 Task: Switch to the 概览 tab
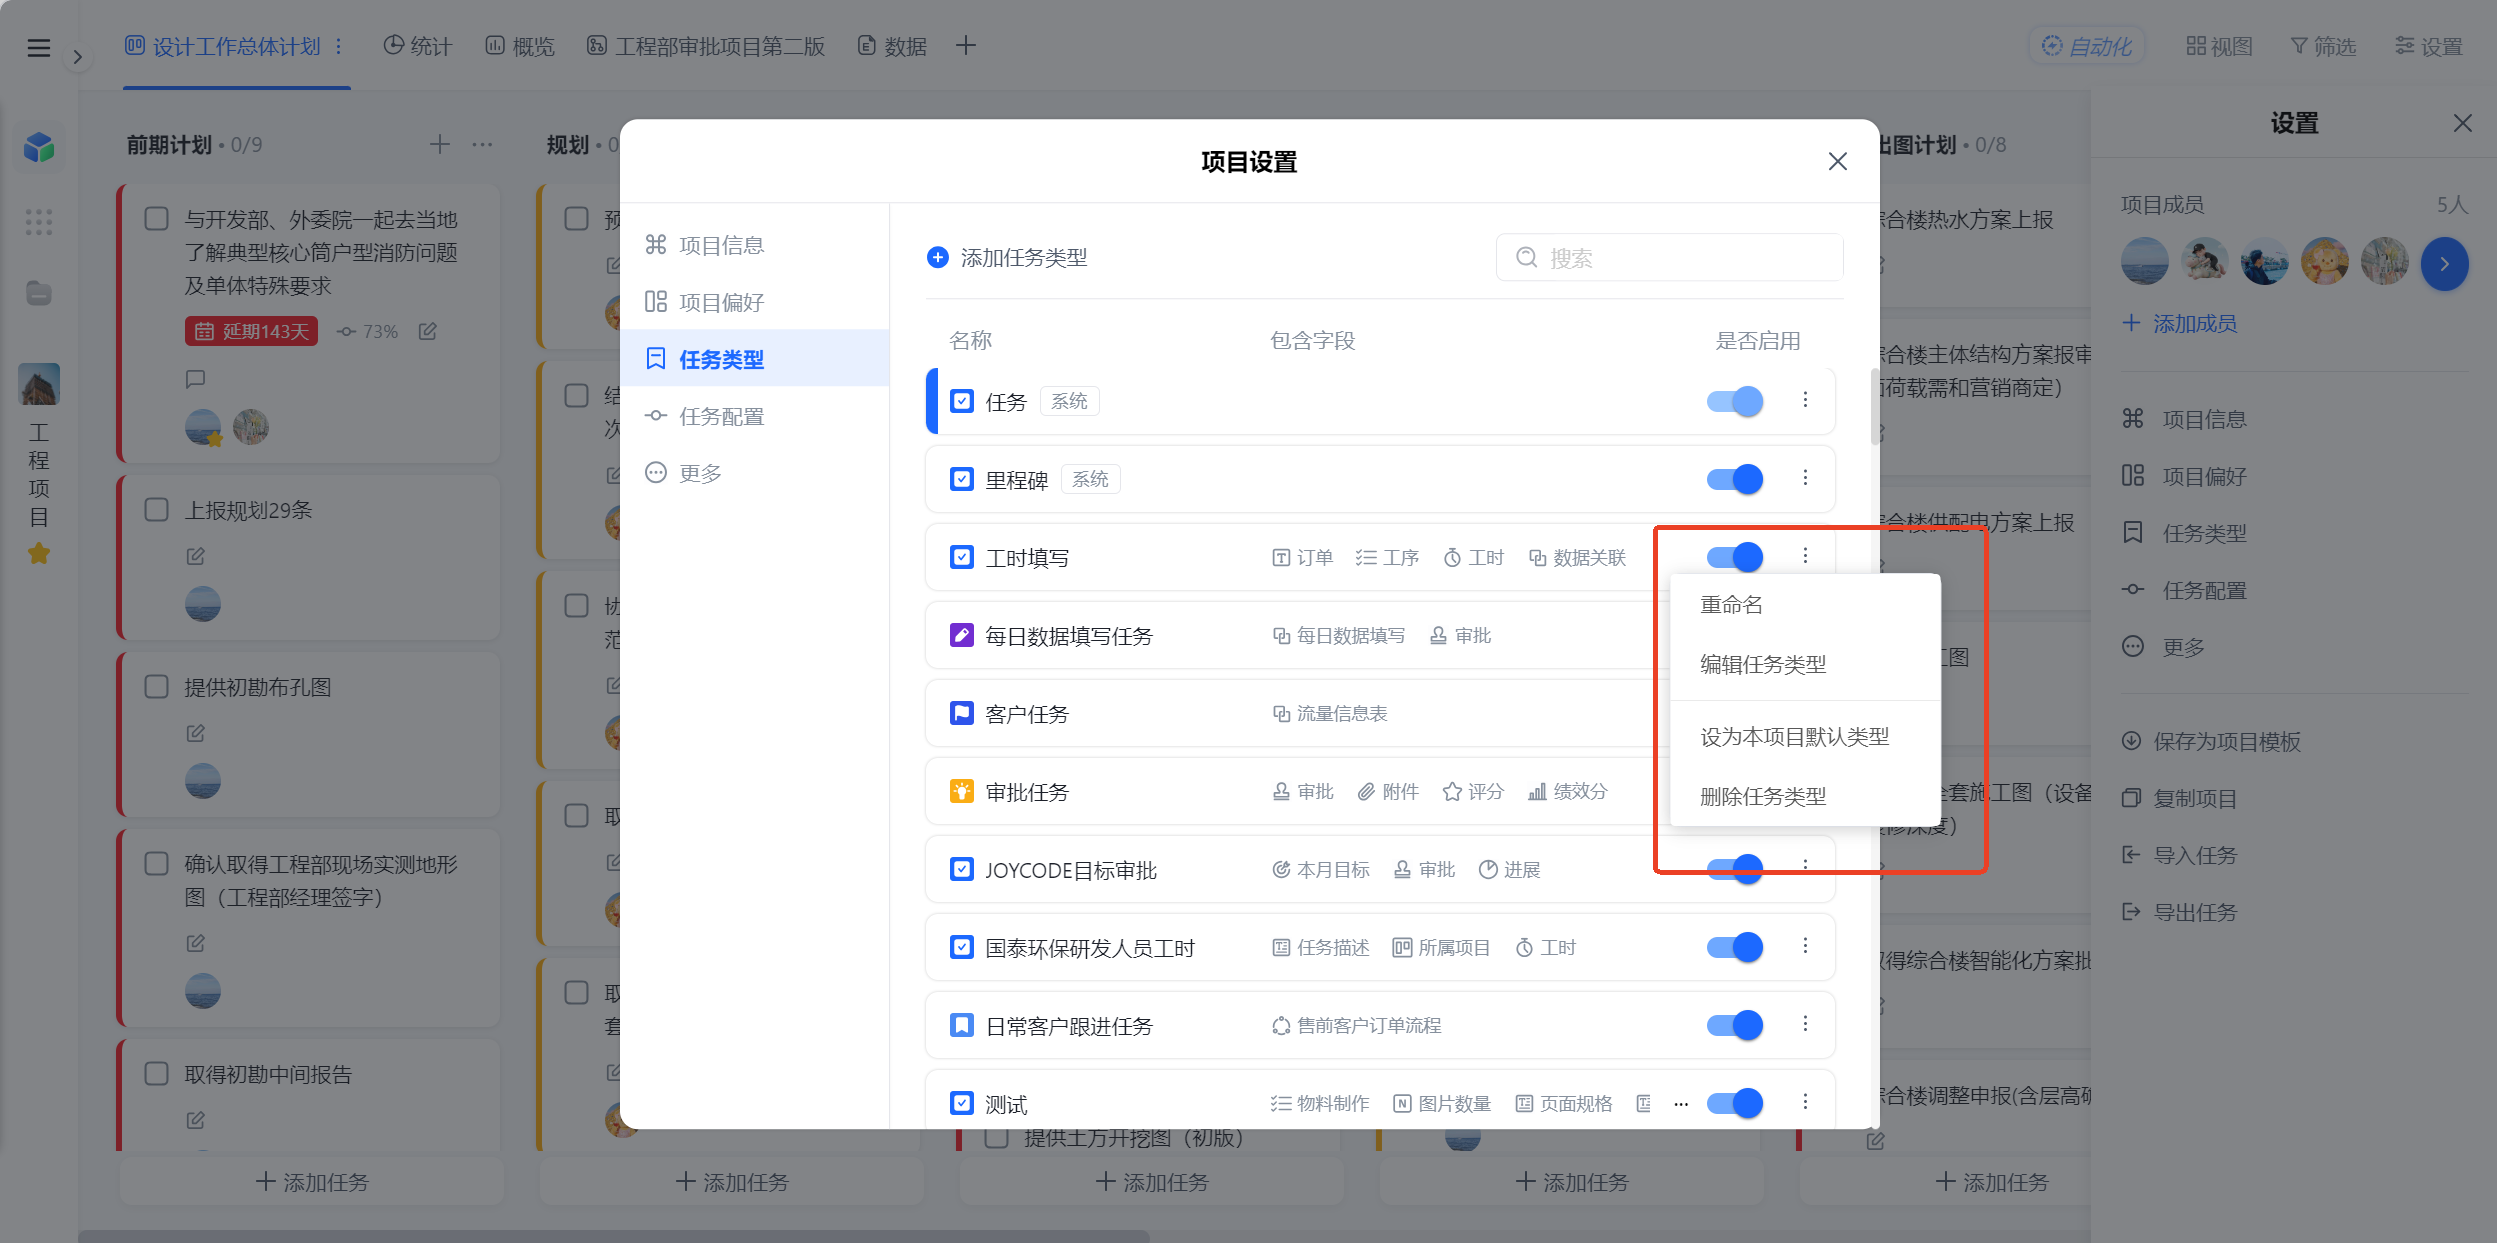[x=520, y=46]
